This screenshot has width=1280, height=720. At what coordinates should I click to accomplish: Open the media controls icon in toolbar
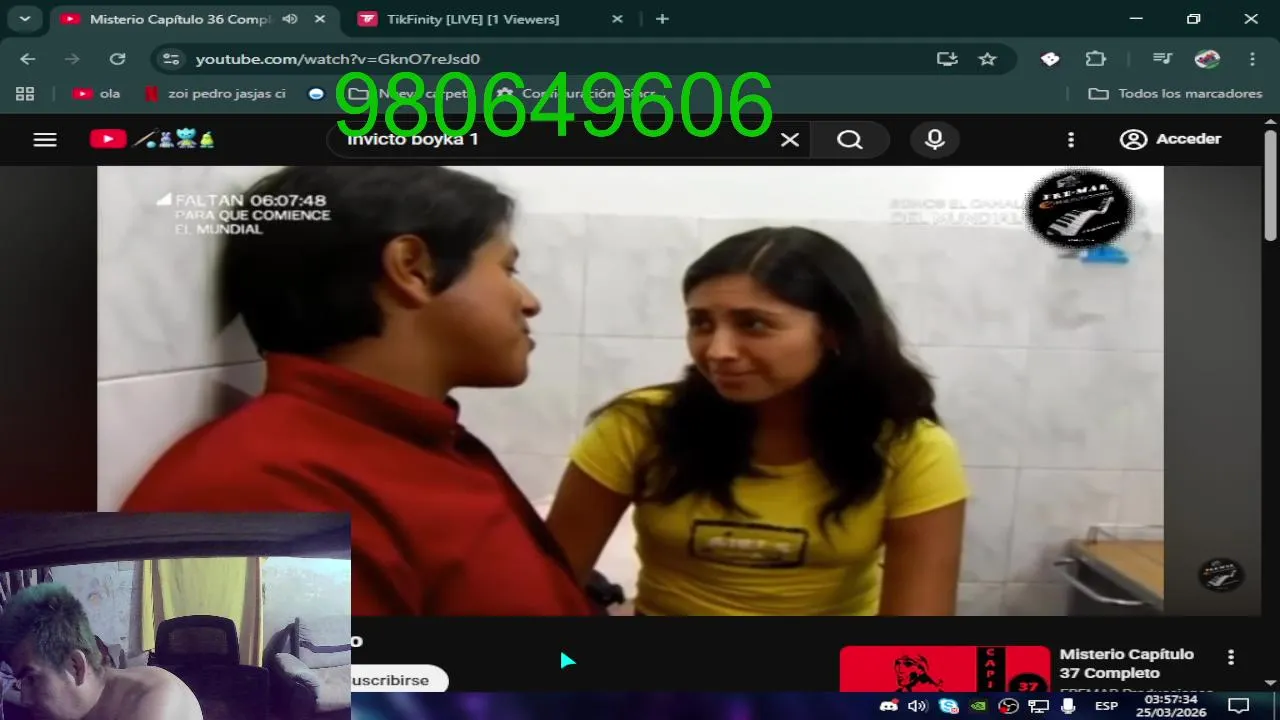1161,59
